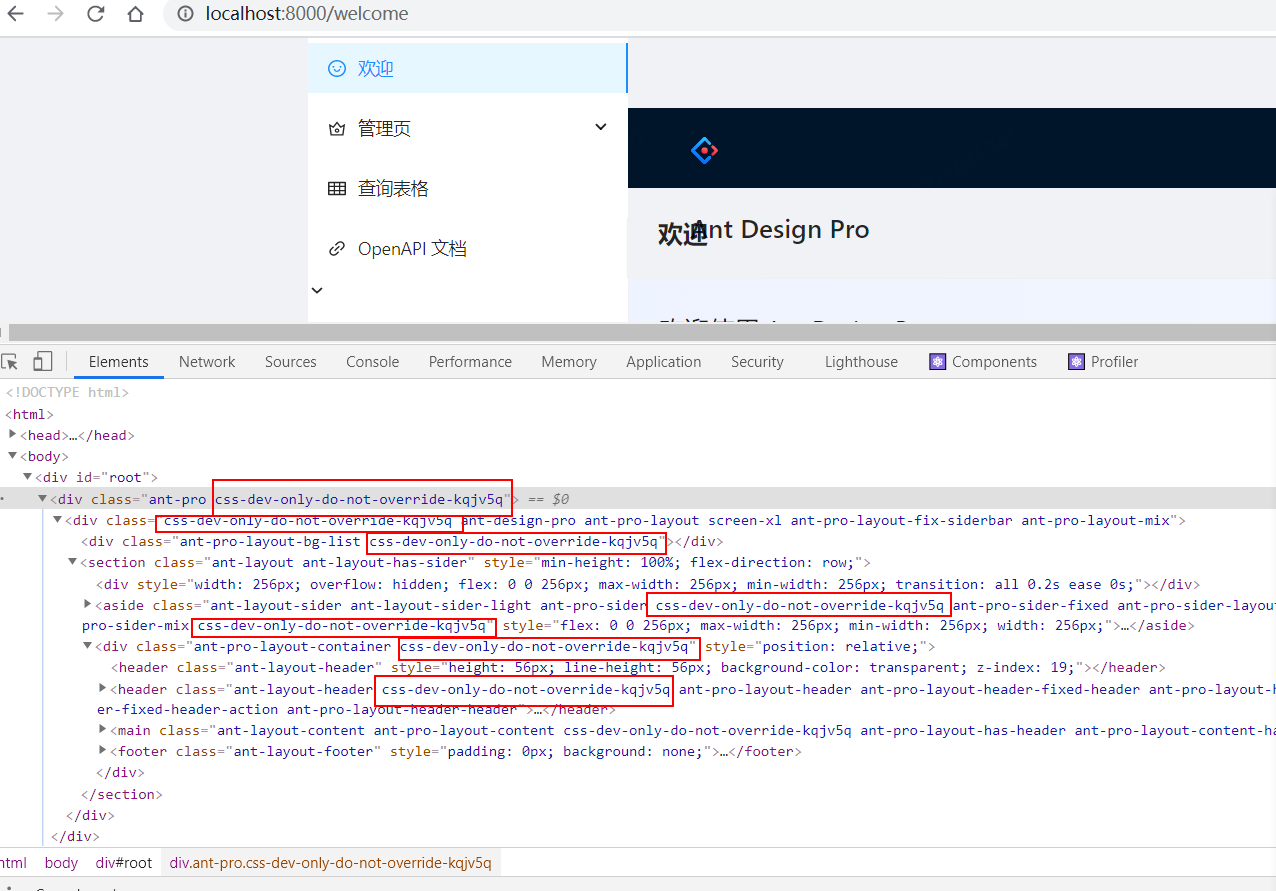Screen dimensions: 1276x891
Task: Collapse the body node triangle
Action: [12, 456]
